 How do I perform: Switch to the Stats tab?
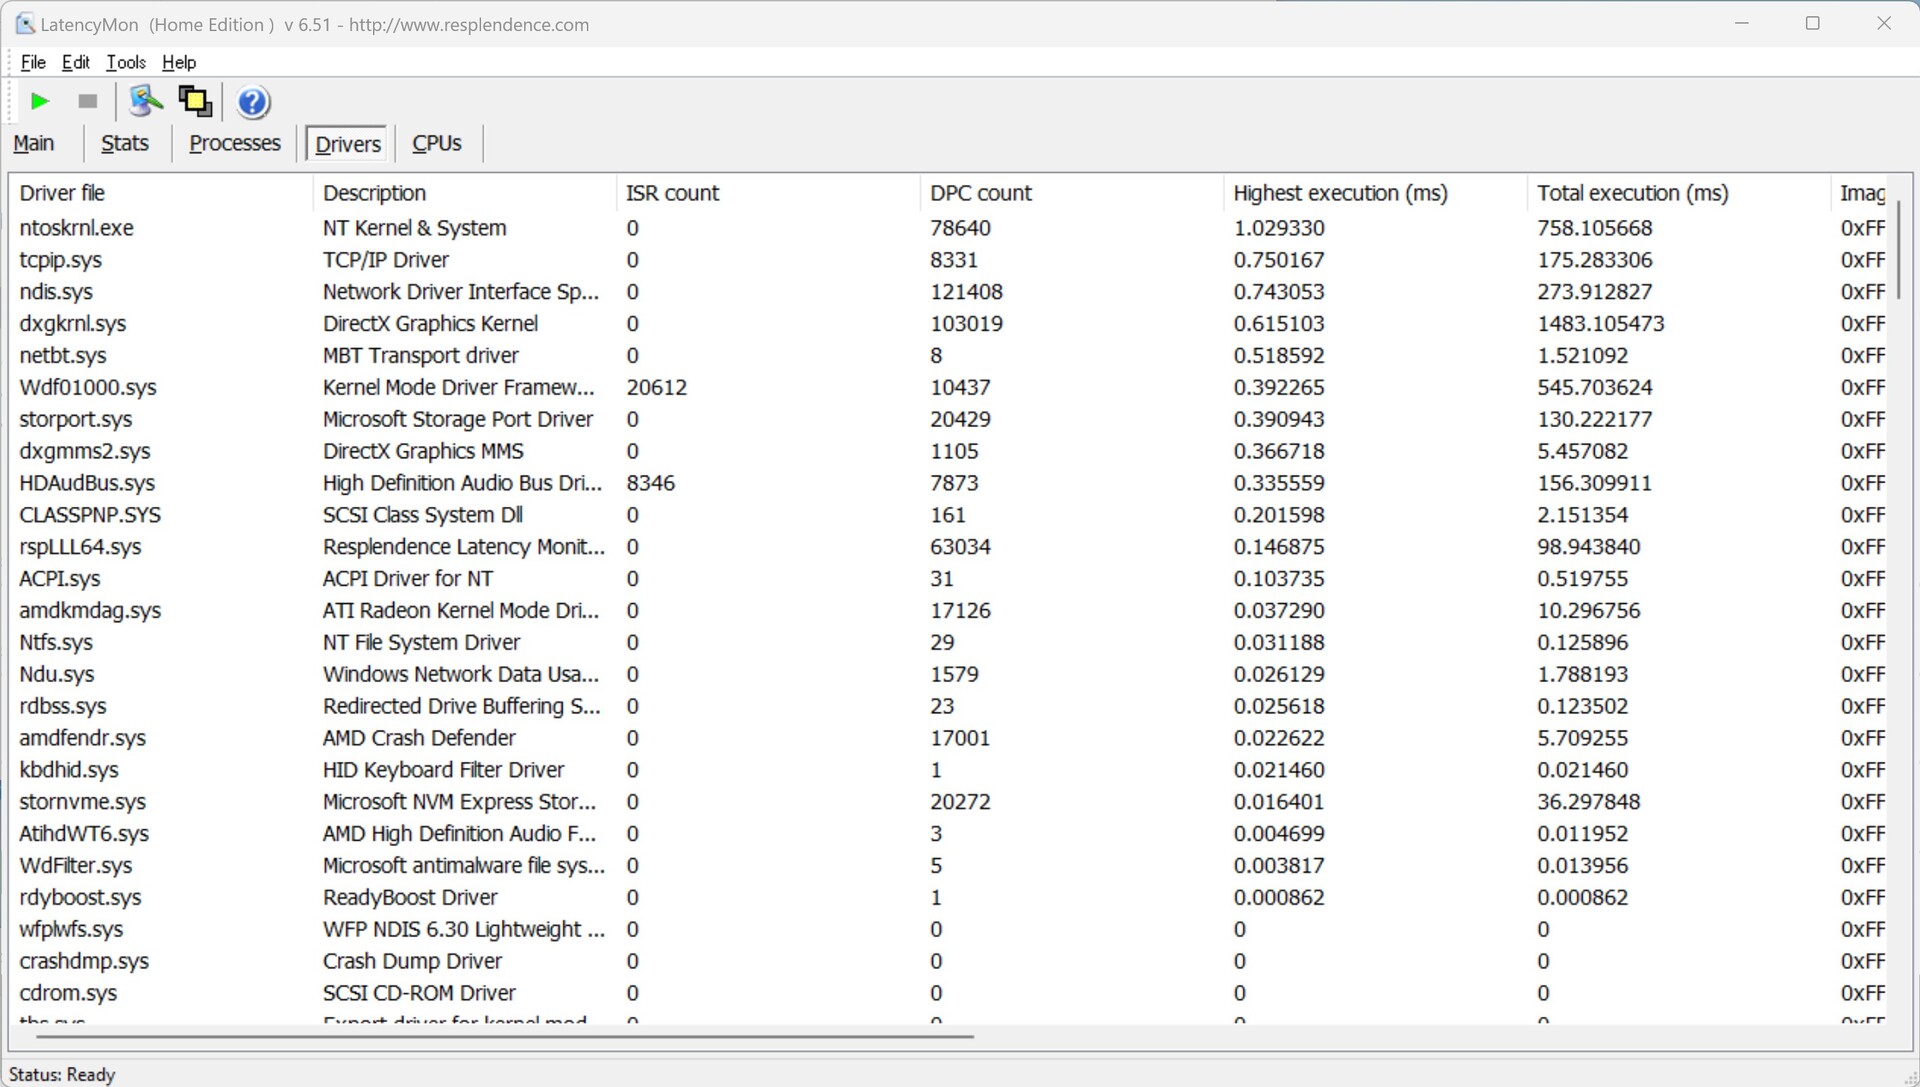point(125,143)
